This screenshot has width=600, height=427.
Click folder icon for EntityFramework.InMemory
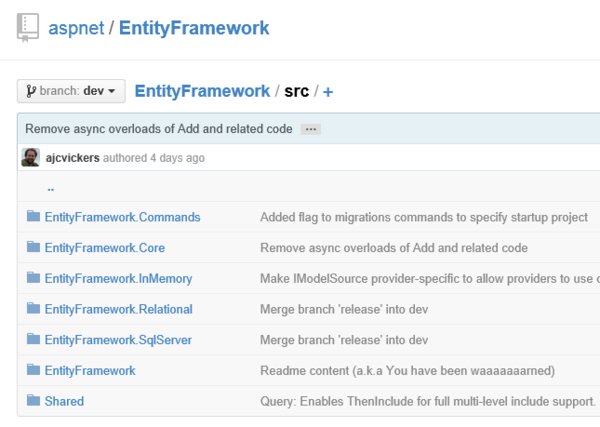[33, 277]
